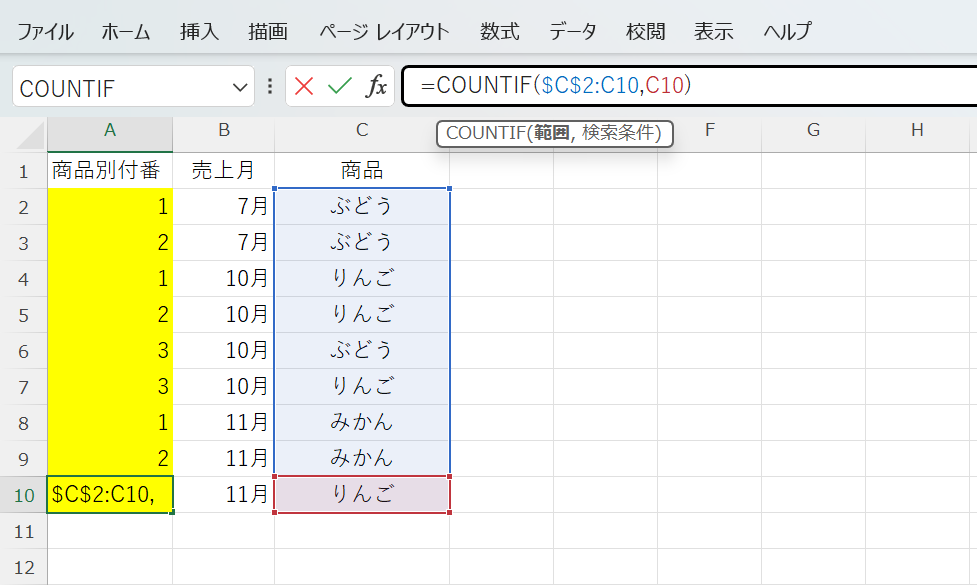Click cell C10 containing りんご
The height and width of the screenshot is (585, 977).
pos(362,494)
